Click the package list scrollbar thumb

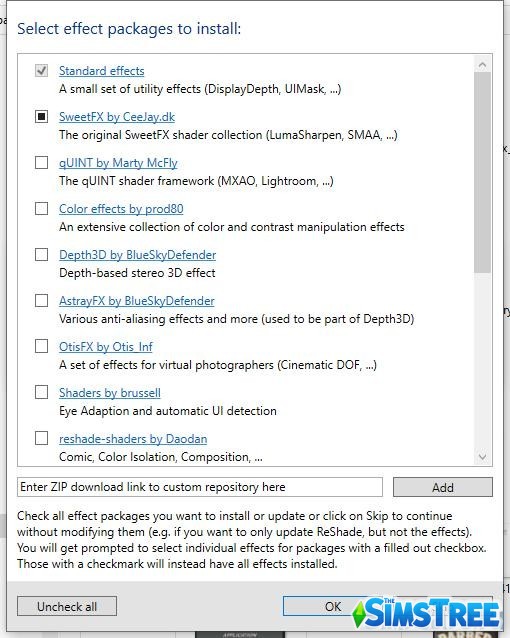tap(483, 173)
